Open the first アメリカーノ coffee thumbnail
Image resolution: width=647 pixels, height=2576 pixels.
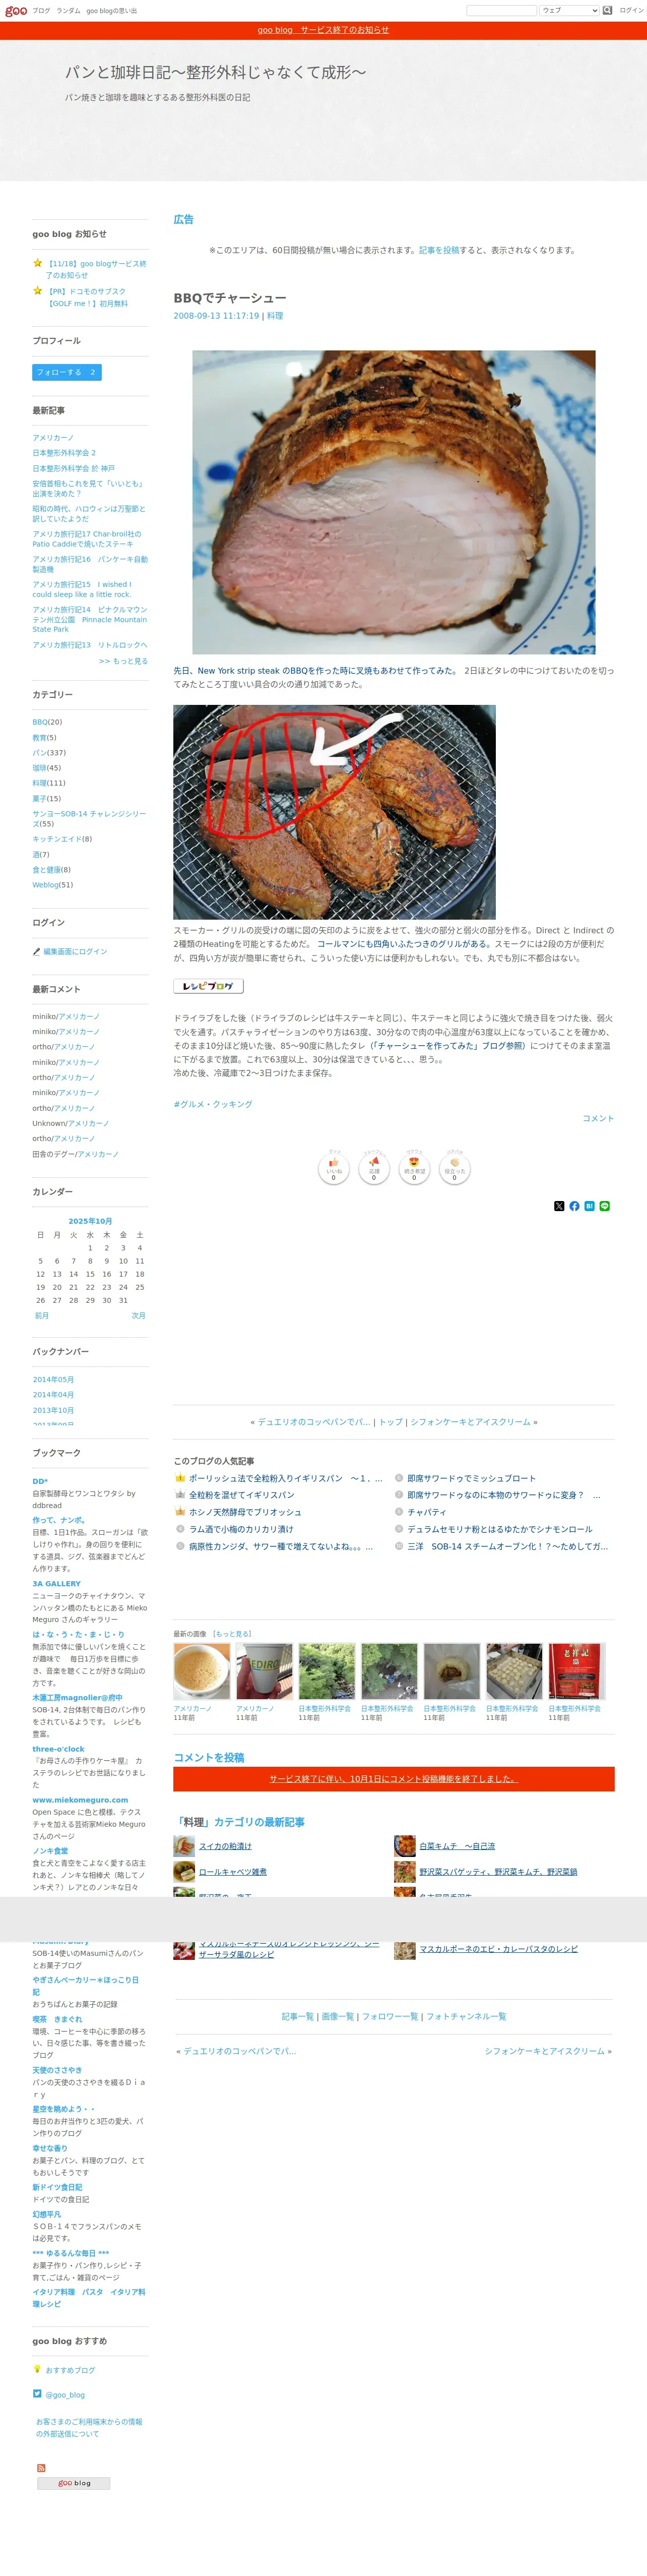201,1671
